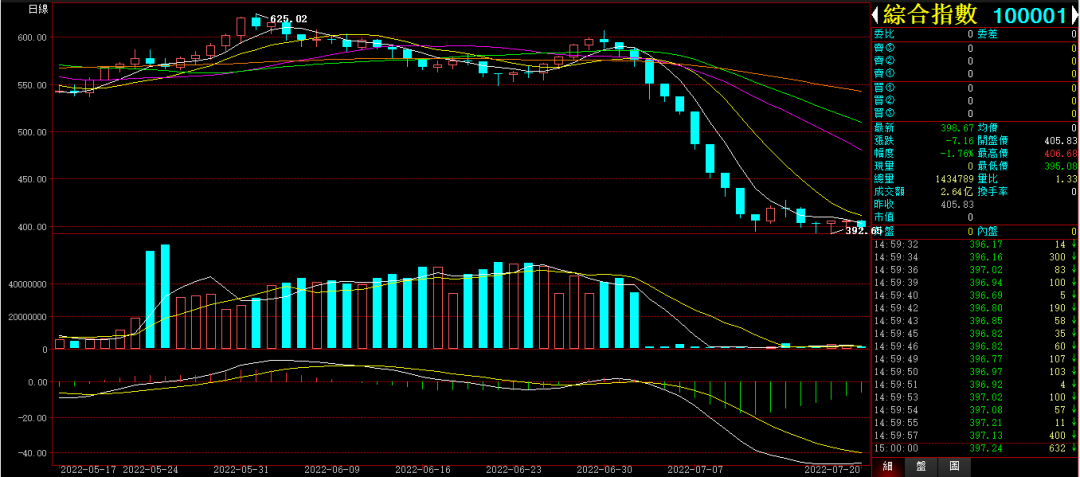
Task: Click the opening price 405.83 beside 開盤價
Action: [x=1060, y=140]
